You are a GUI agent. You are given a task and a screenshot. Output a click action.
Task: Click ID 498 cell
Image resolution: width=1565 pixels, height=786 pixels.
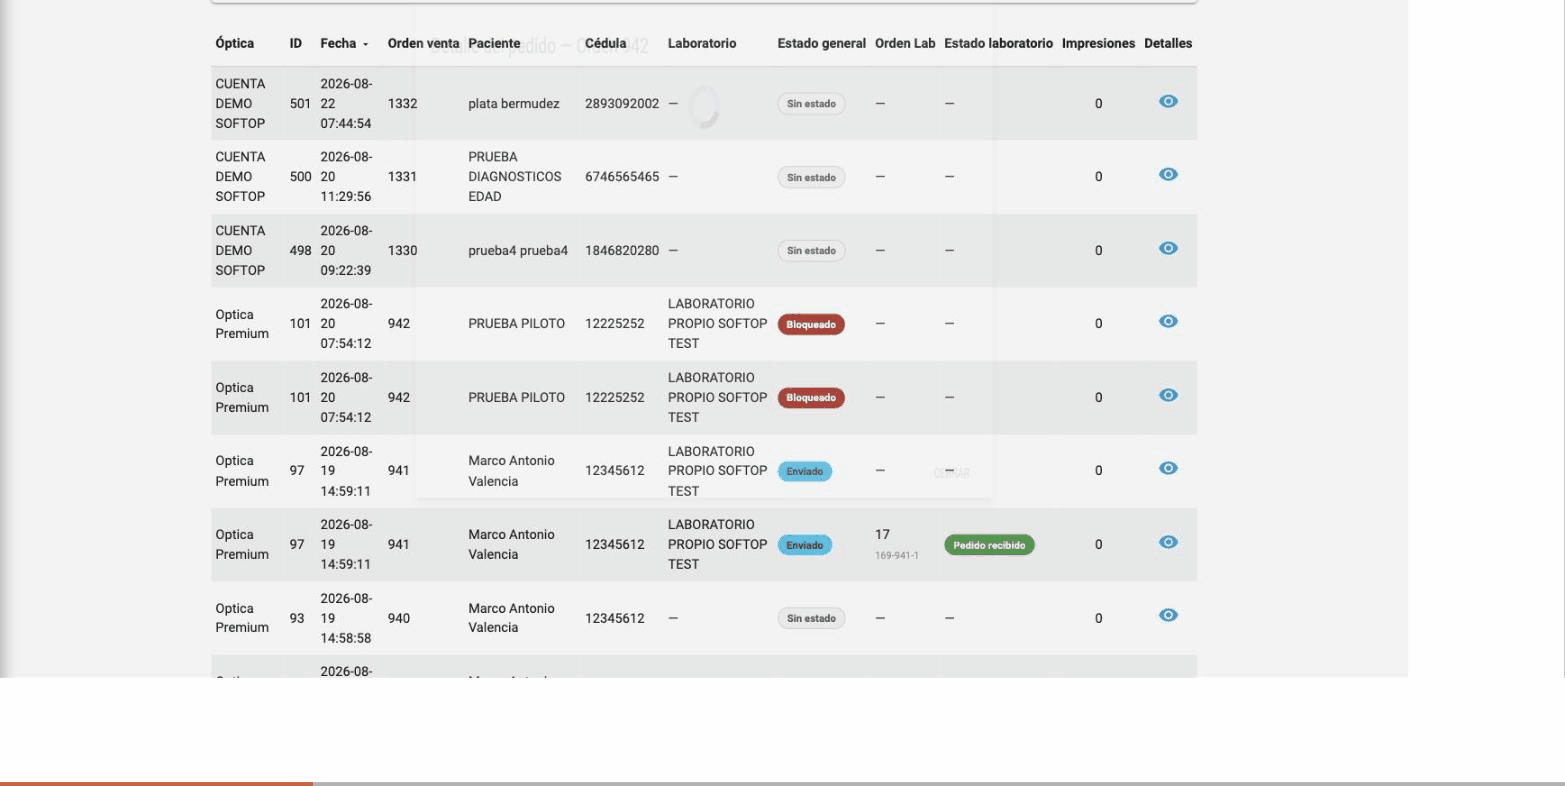300,251
